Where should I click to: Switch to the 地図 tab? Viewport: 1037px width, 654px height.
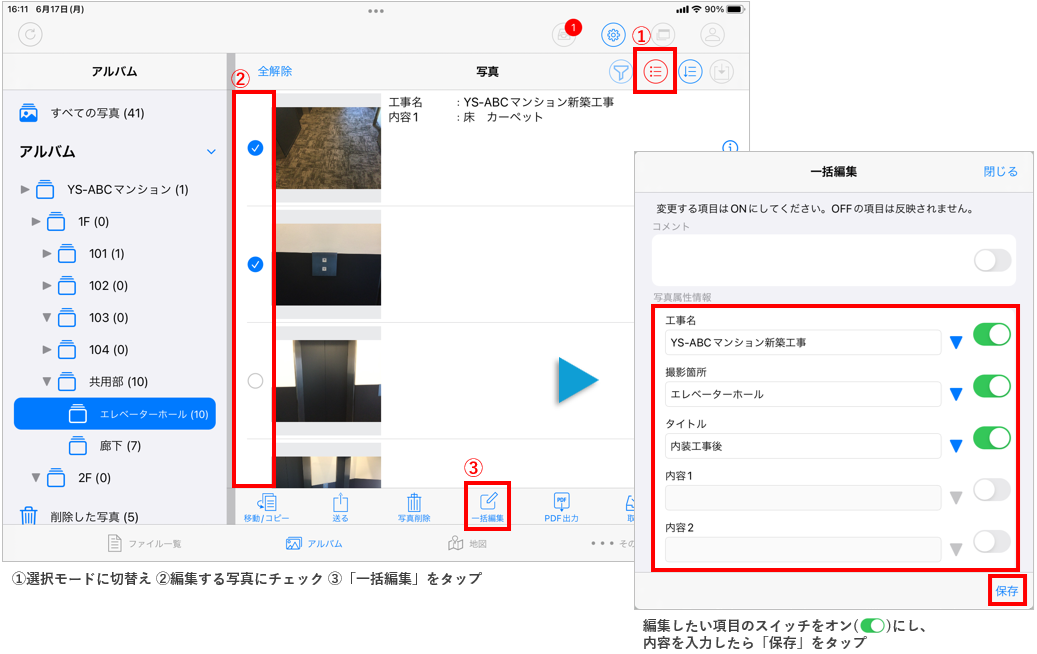(x=468, y=544)
